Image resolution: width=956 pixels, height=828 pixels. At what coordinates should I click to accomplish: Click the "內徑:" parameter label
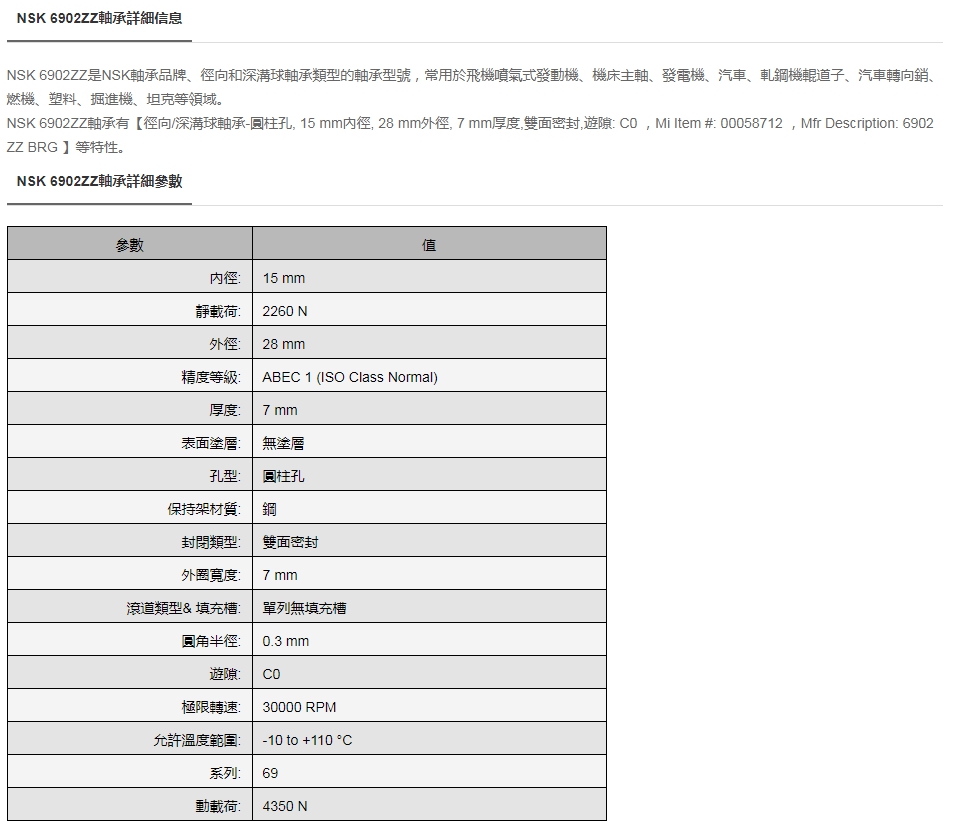[x=225, y=278]
